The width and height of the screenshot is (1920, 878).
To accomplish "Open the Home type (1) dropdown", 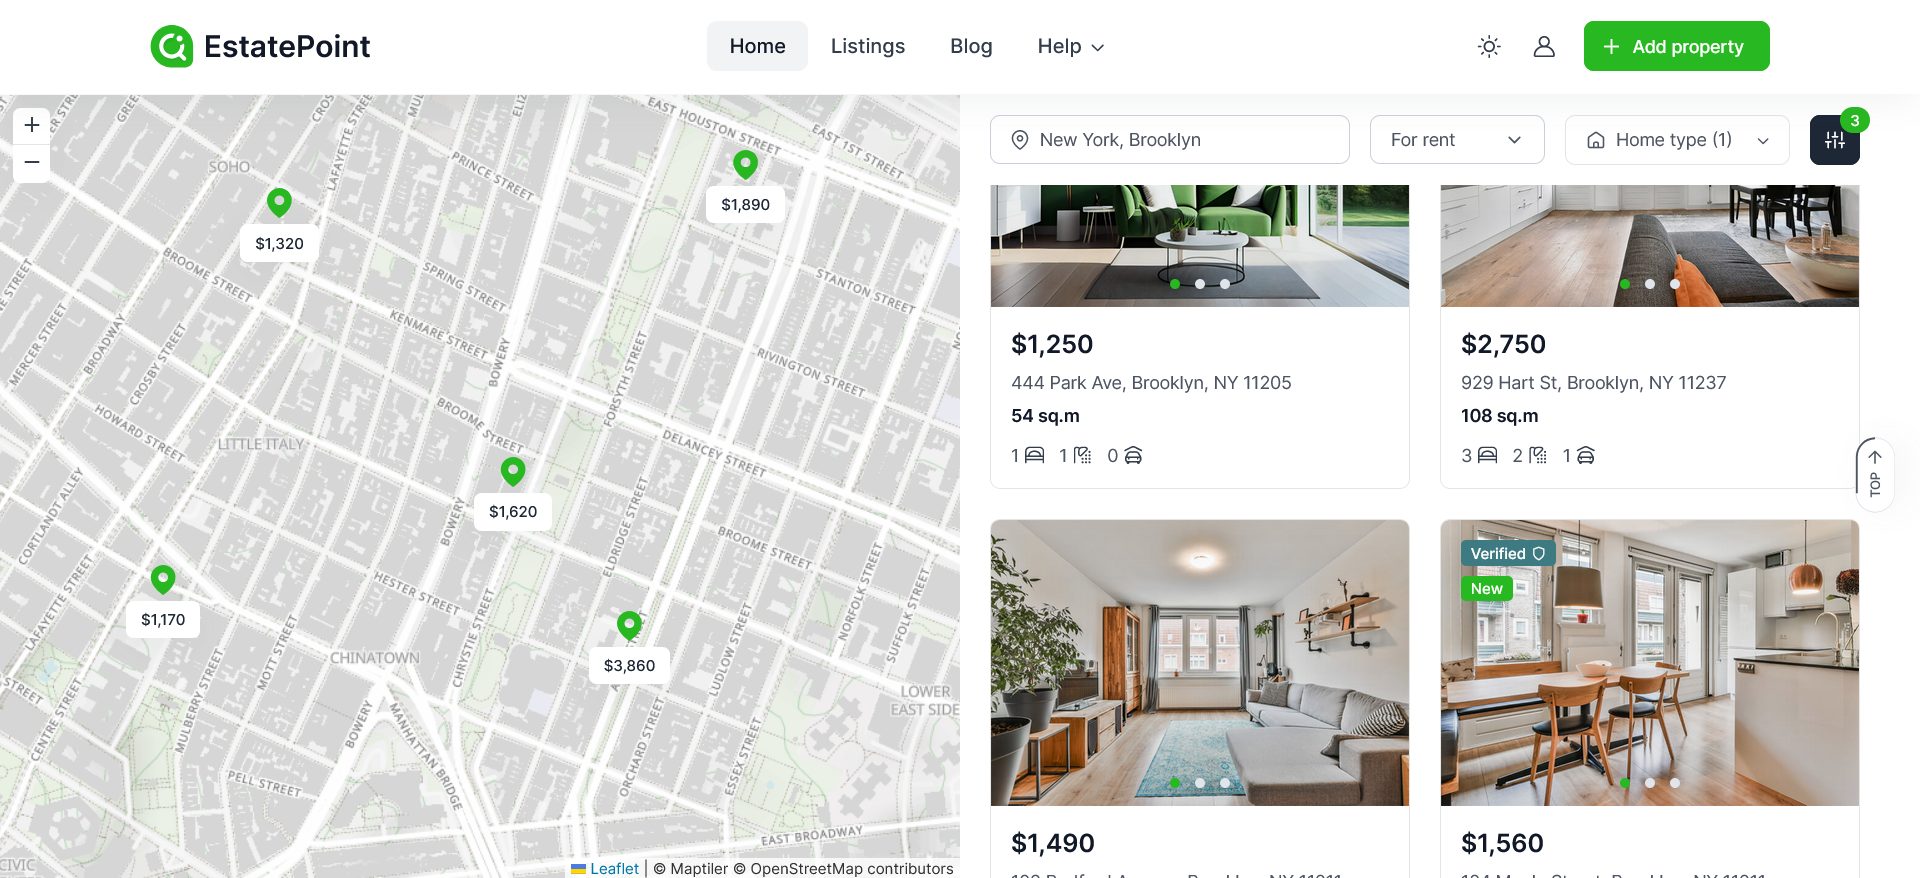I will click(x=1678, y=140).
